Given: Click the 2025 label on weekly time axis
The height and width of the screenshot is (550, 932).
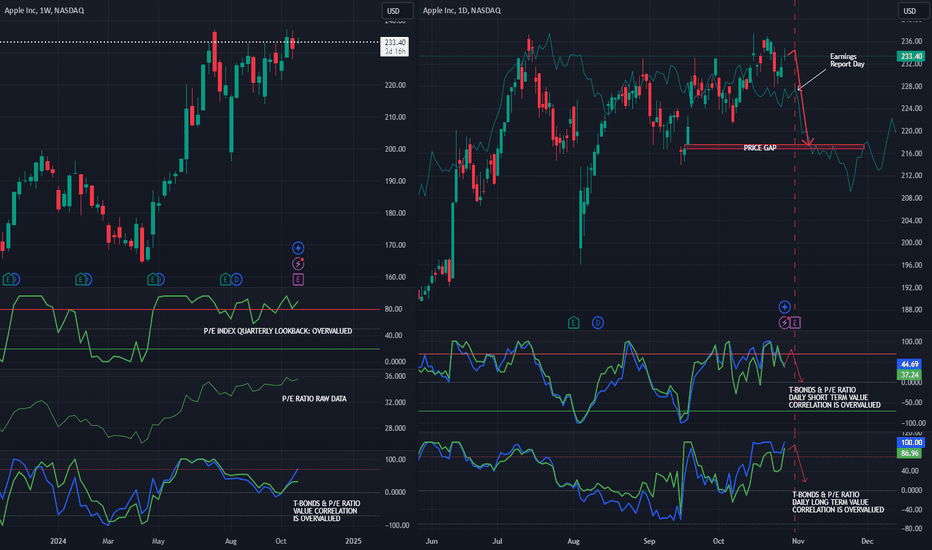Looking at the screenshot, I should click(353, 541).
